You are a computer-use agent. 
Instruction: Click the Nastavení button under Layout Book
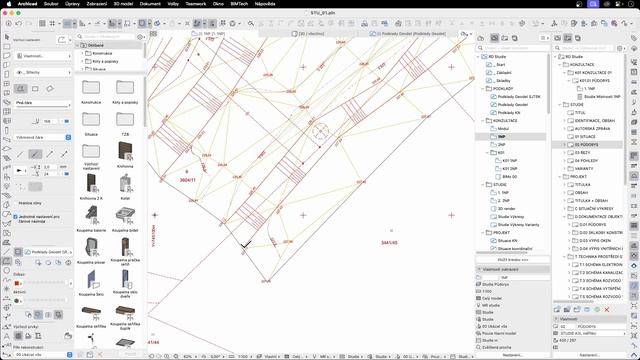589,355
